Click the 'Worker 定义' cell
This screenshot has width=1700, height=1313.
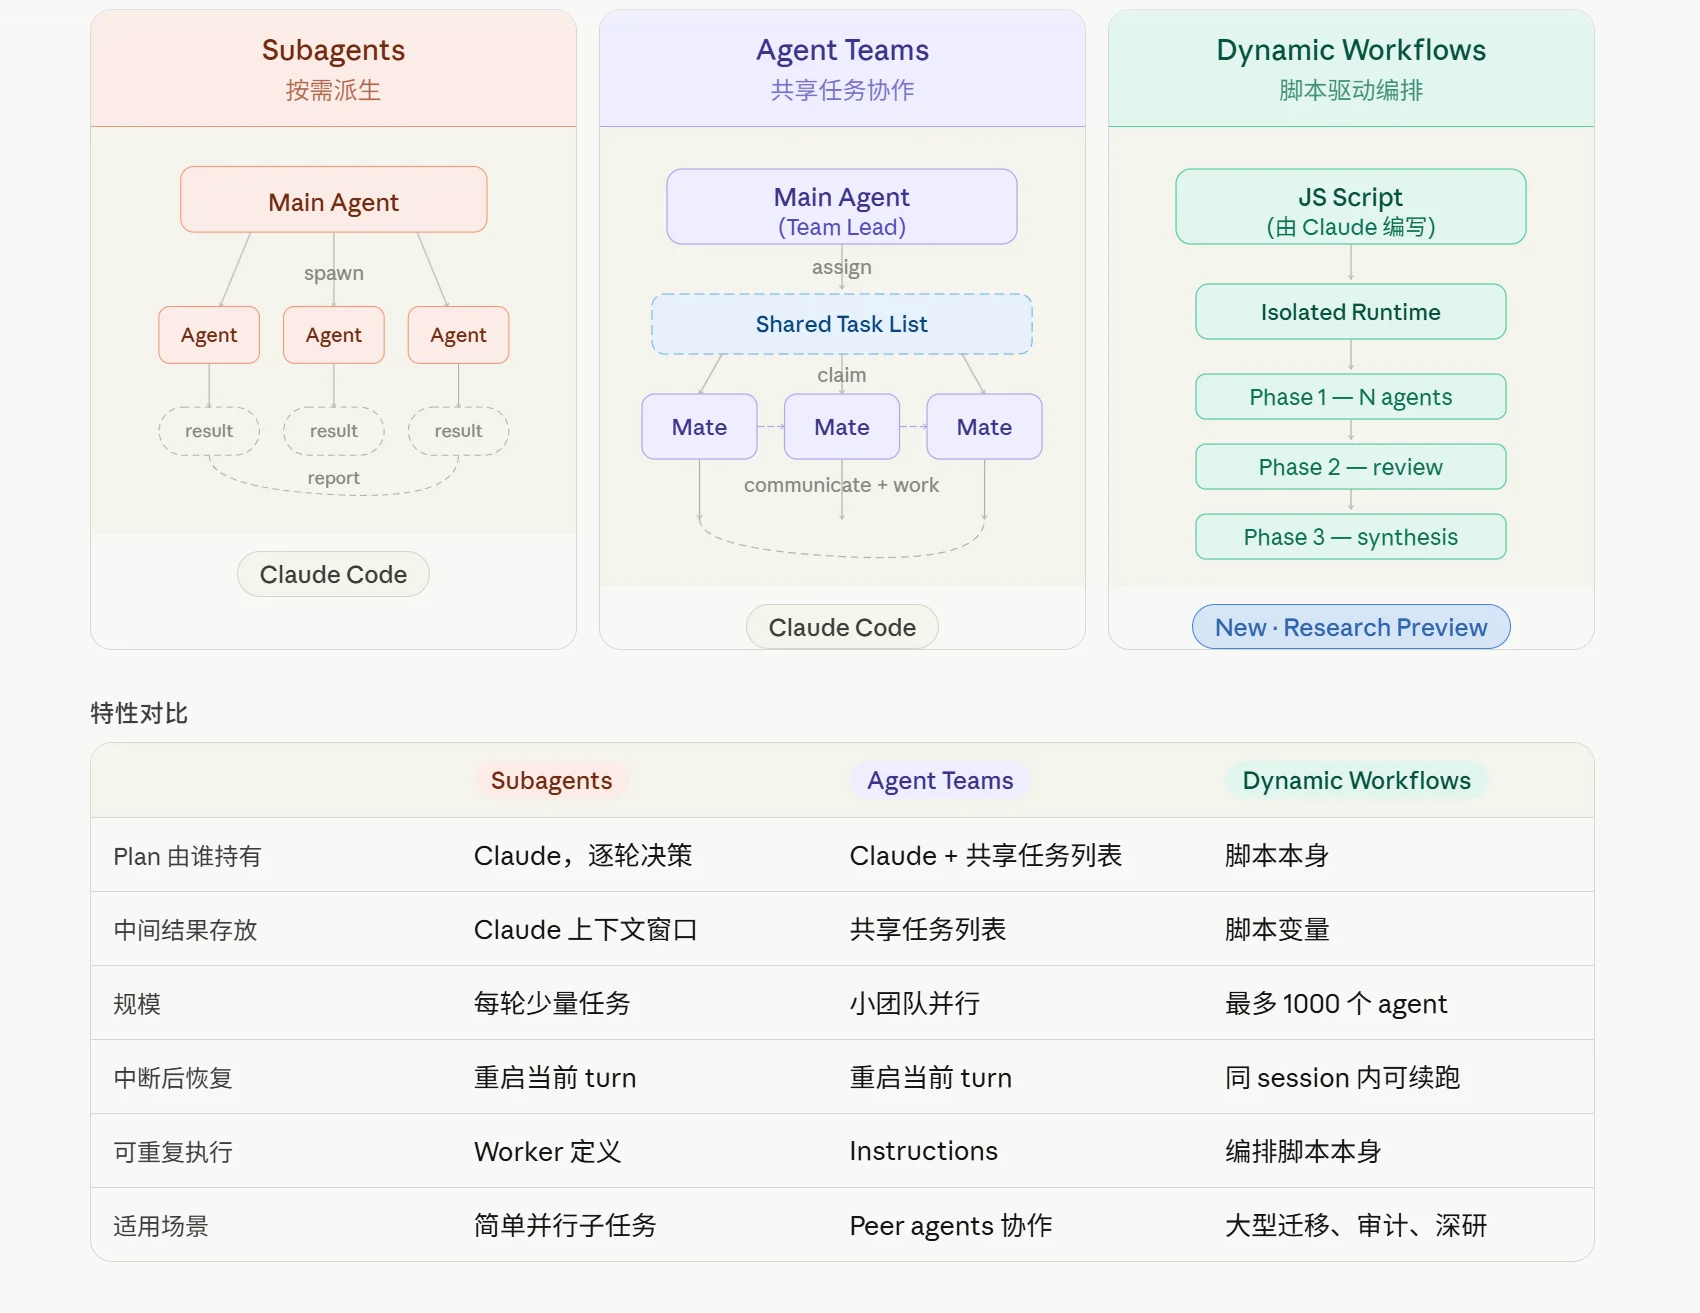pos(548,1152)
